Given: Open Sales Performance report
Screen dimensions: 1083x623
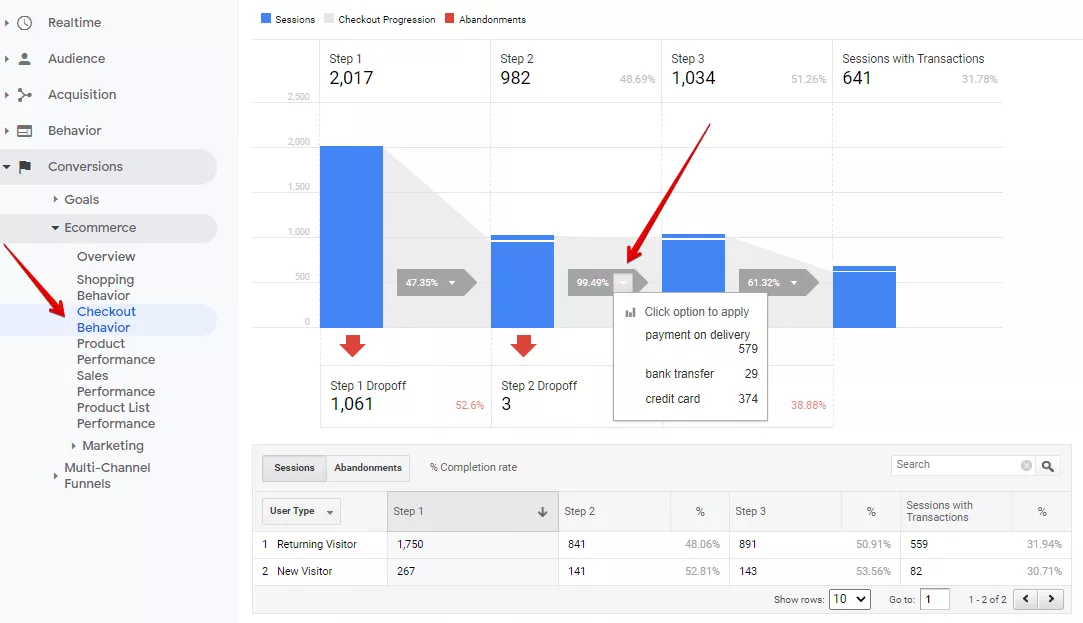Looking at the screenshot, I should pyautogui.click(x=115, y=383).
